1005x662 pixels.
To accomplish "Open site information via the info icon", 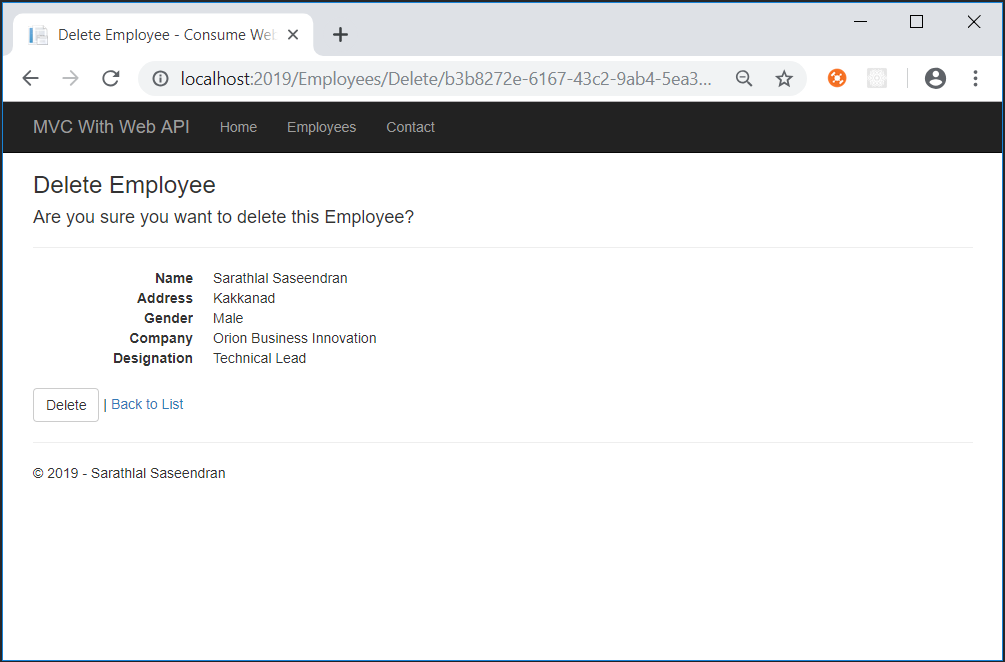I will pyautogui.click(x=160, y=78).
